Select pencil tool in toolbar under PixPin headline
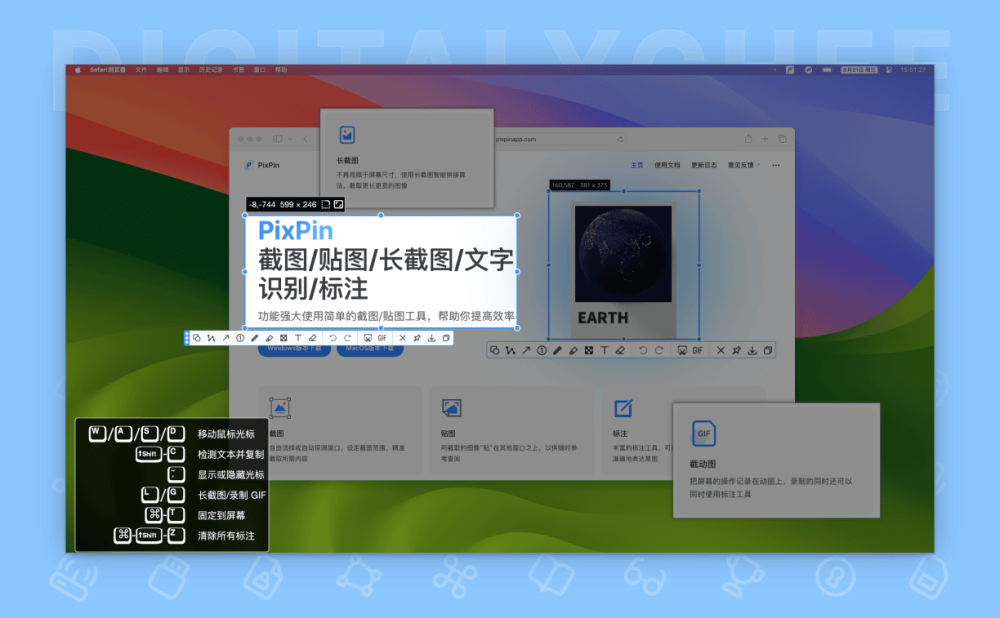 [254, 338]
